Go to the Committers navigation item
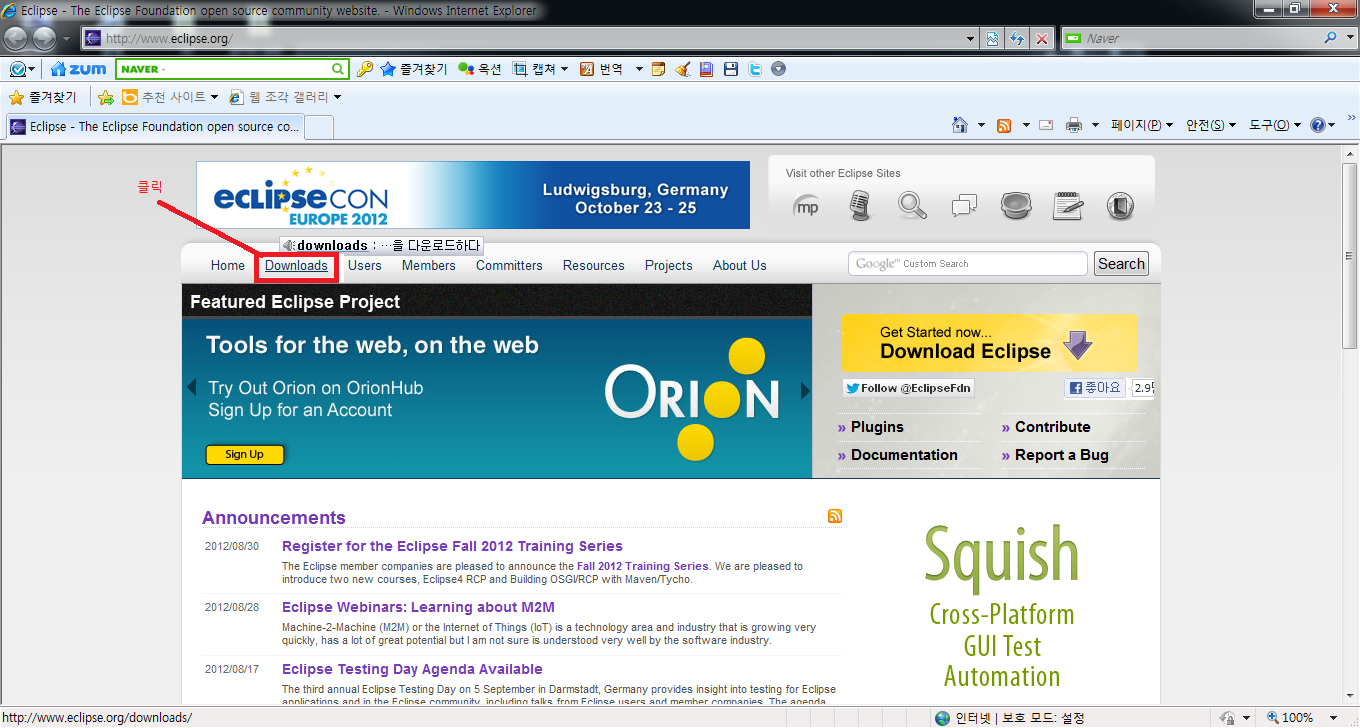 coord(509,266)
